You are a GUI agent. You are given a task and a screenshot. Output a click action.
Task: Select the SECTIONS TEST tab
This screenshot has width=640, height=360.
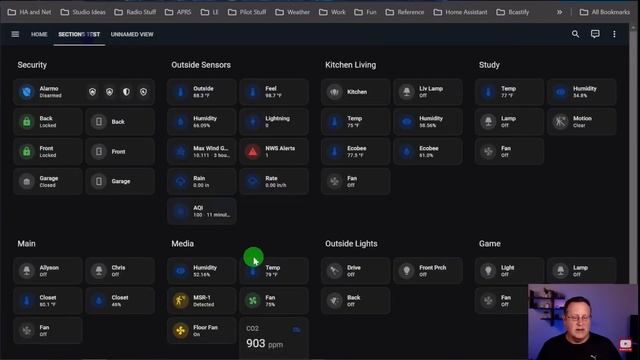tap(79, 34)
